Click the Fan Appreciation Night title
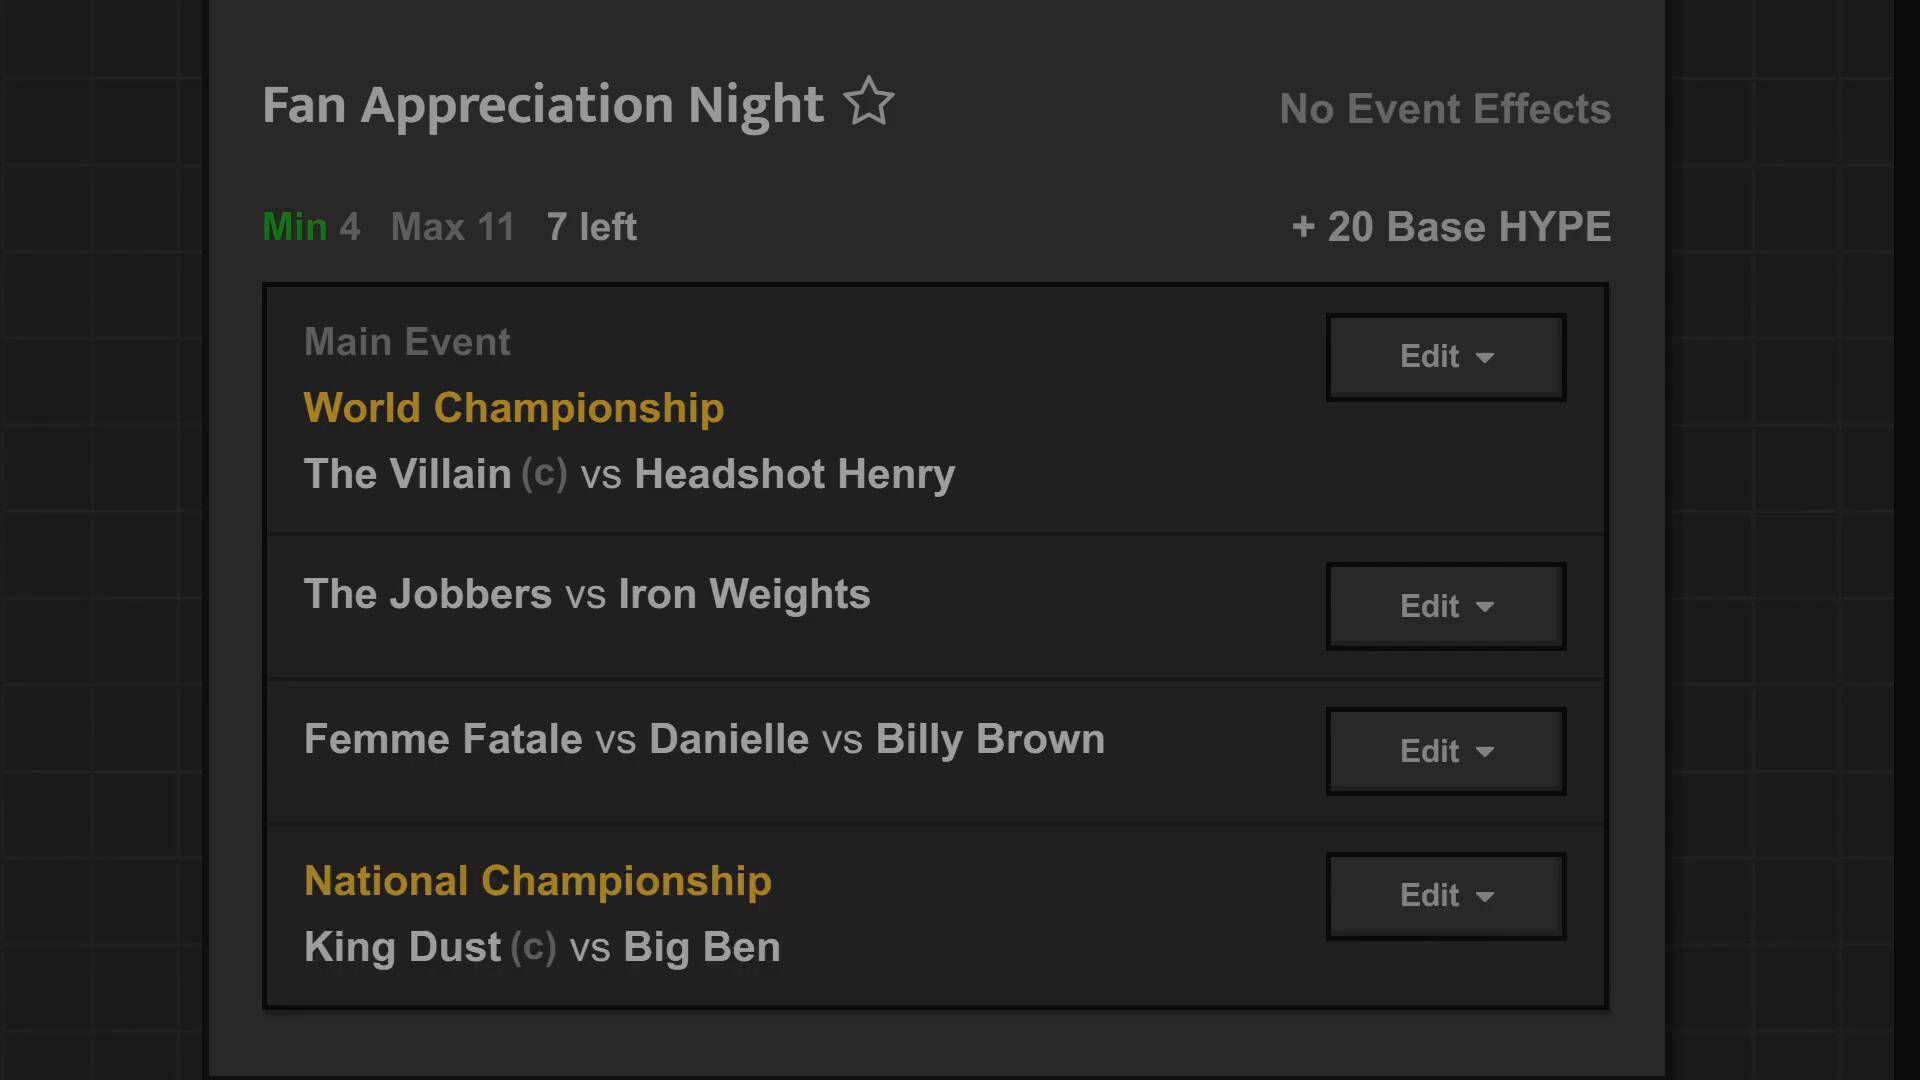1920x1080 pixels. 542,105
